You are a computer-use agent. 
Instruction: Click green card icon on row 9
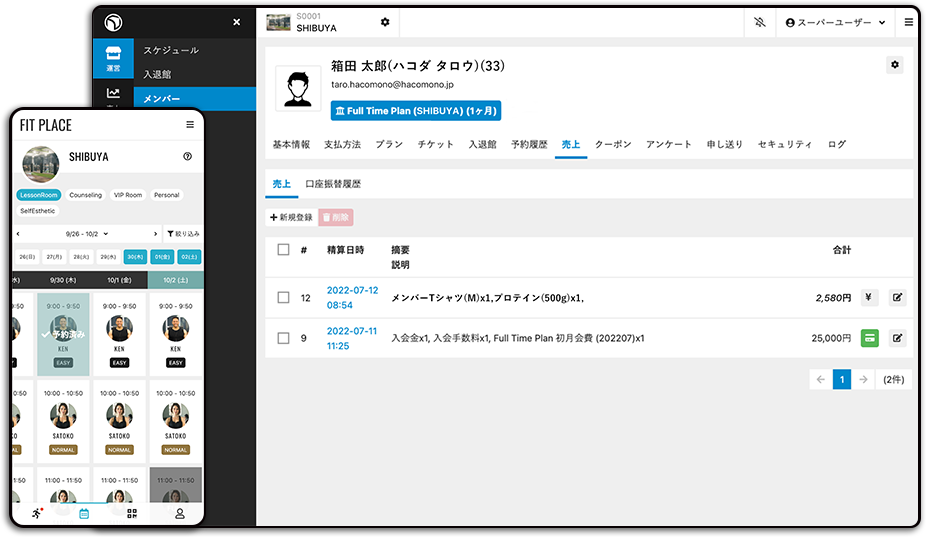tap(869, 338)
